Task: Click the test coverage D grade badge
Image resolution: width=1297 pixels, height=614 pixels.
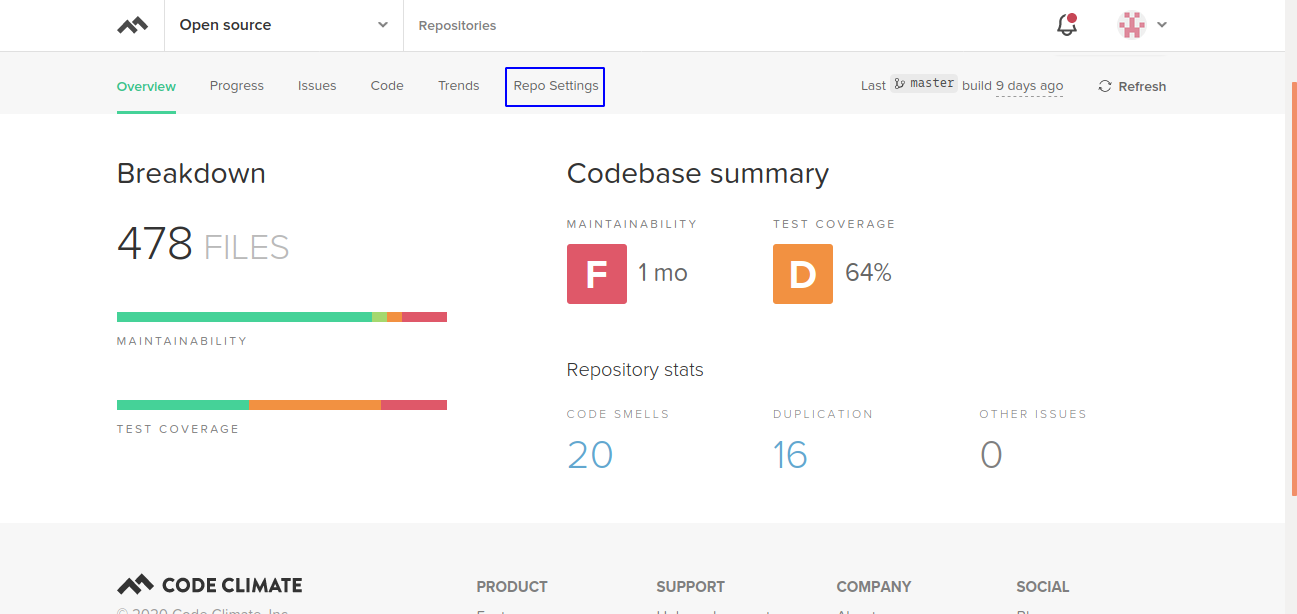Action: 803,274
